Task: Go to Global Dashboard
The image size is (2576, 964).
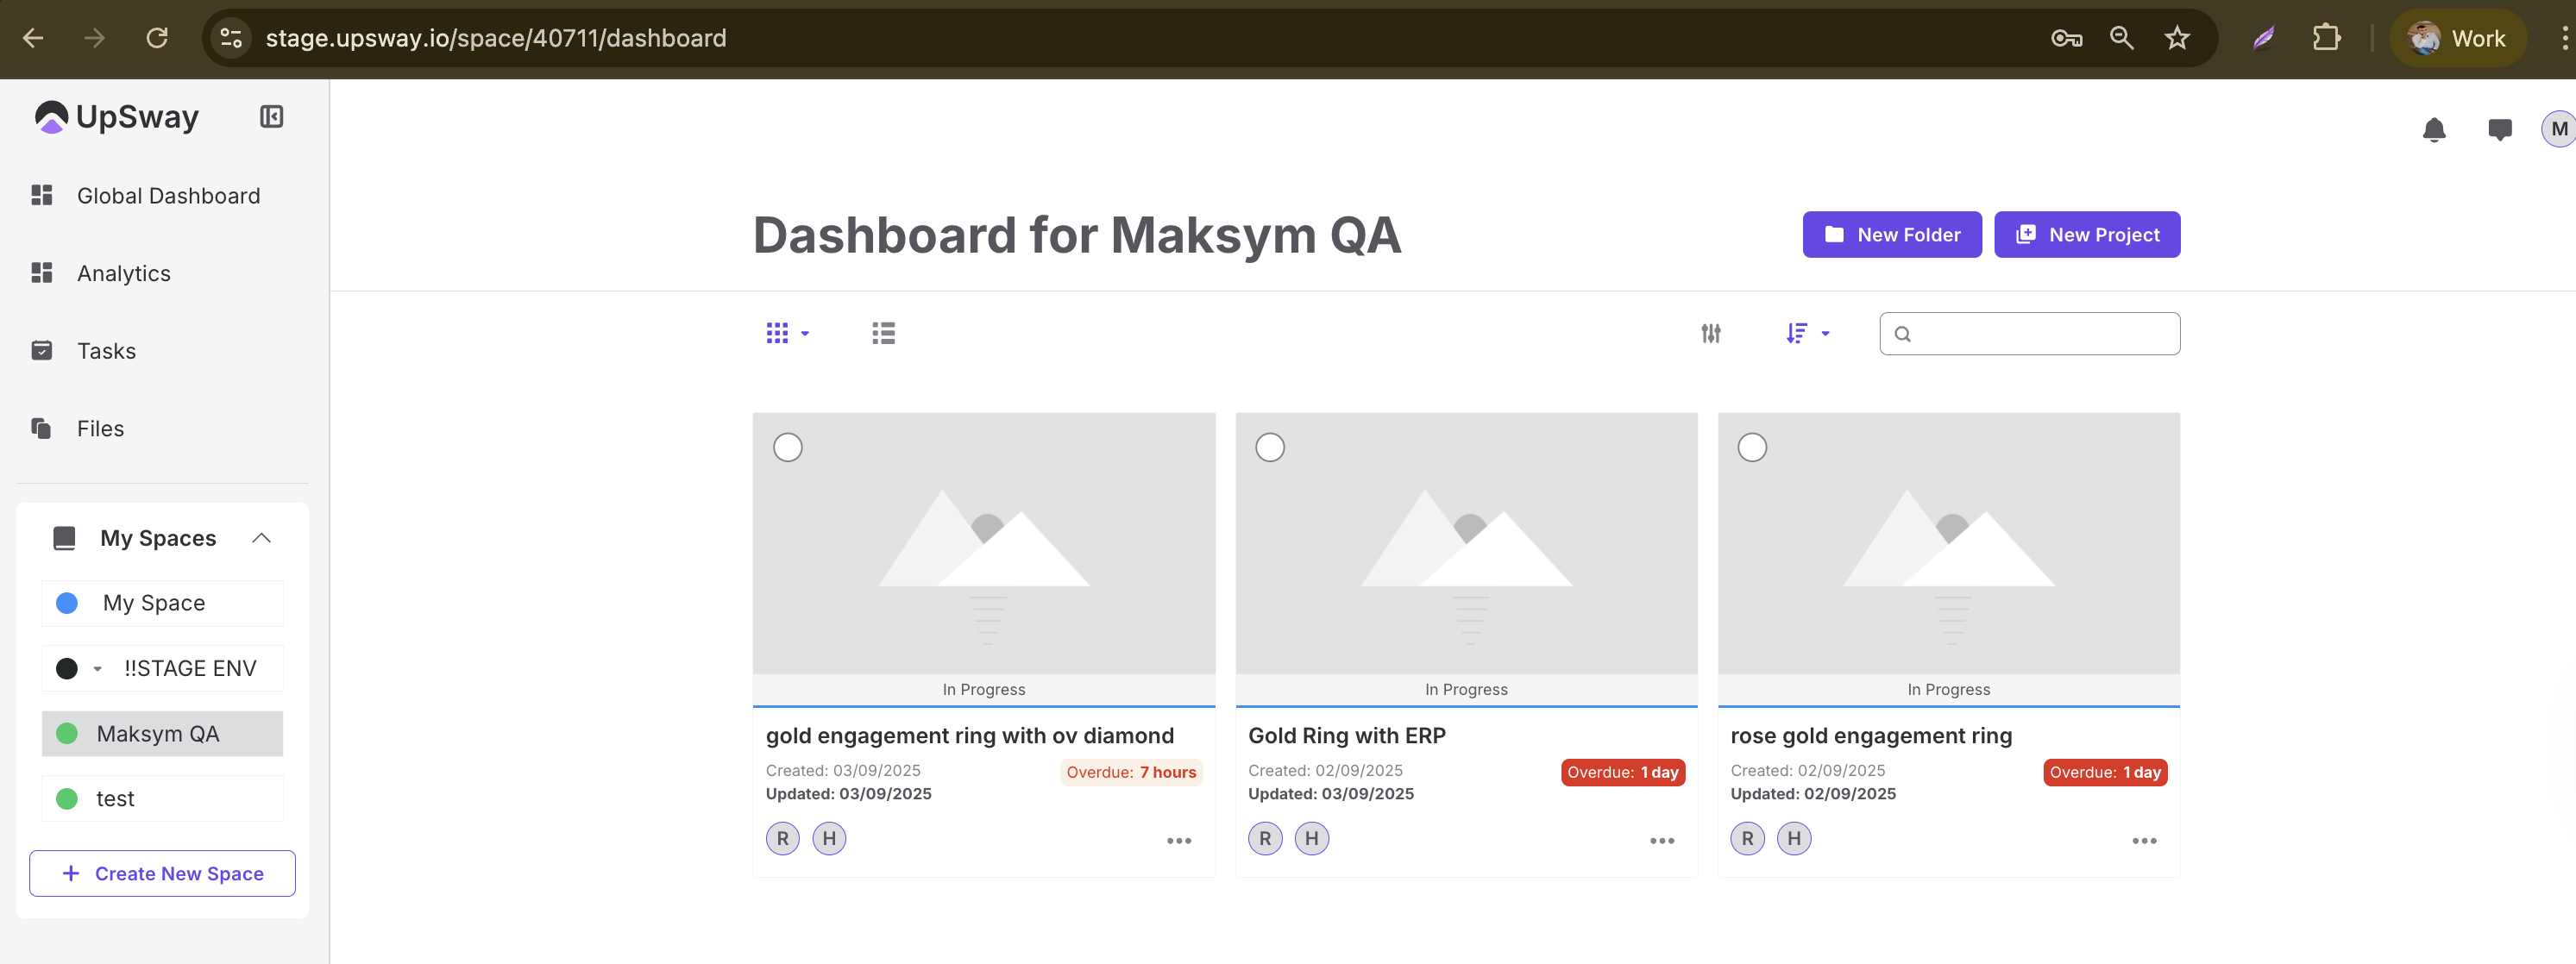Action: [167, 196]
